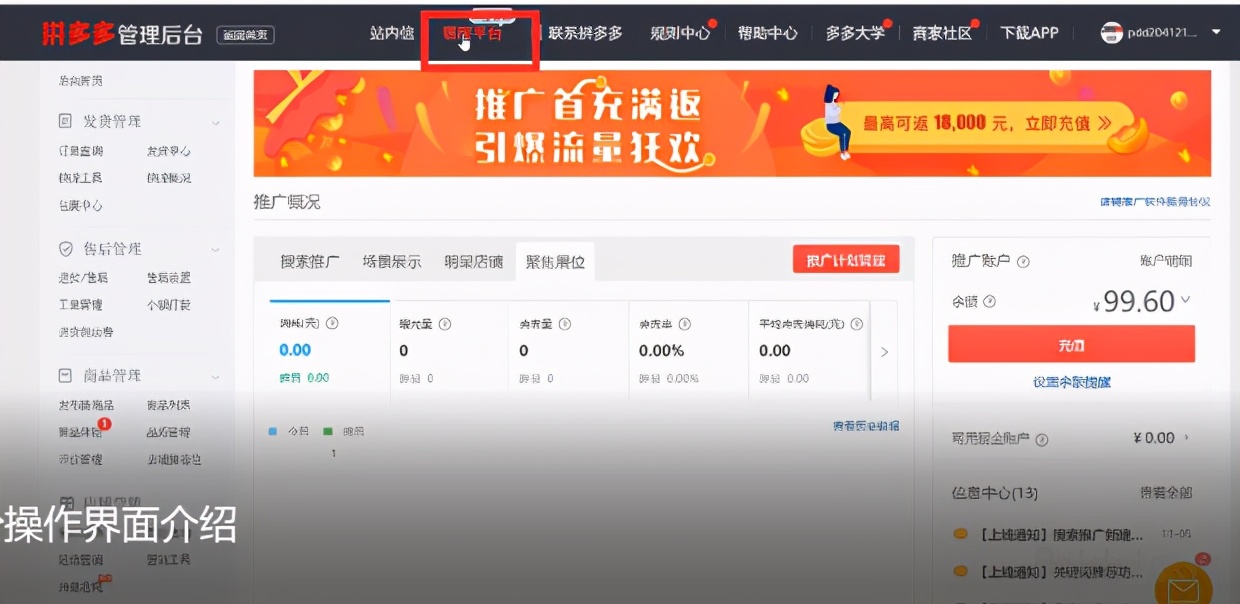
Task: Click the info icon beside 点击率 metric
Action: (x=684, y=323)
